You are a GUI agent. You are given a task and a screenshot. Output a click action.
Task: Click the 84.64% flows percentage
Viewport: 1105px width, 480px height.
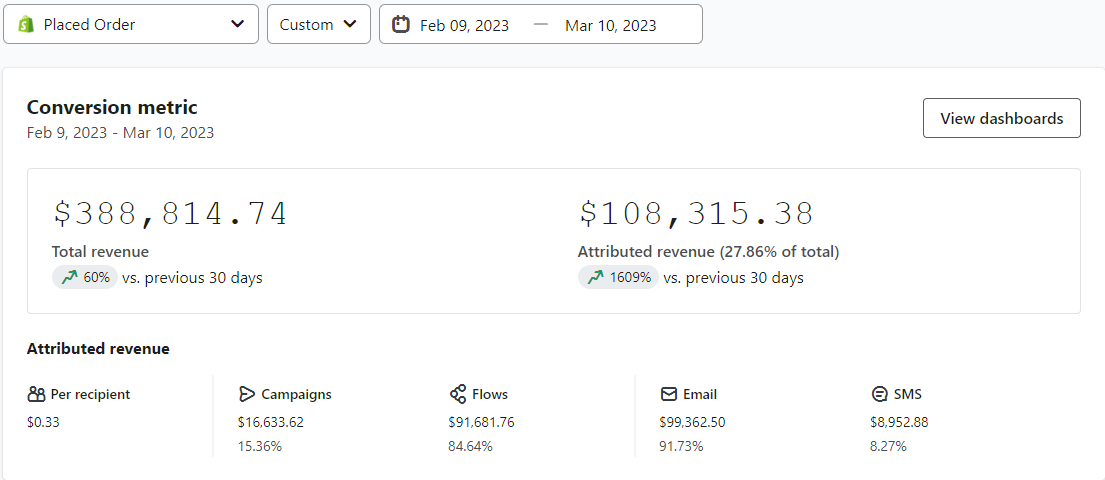pyautogui.click(x=470, y=446)
